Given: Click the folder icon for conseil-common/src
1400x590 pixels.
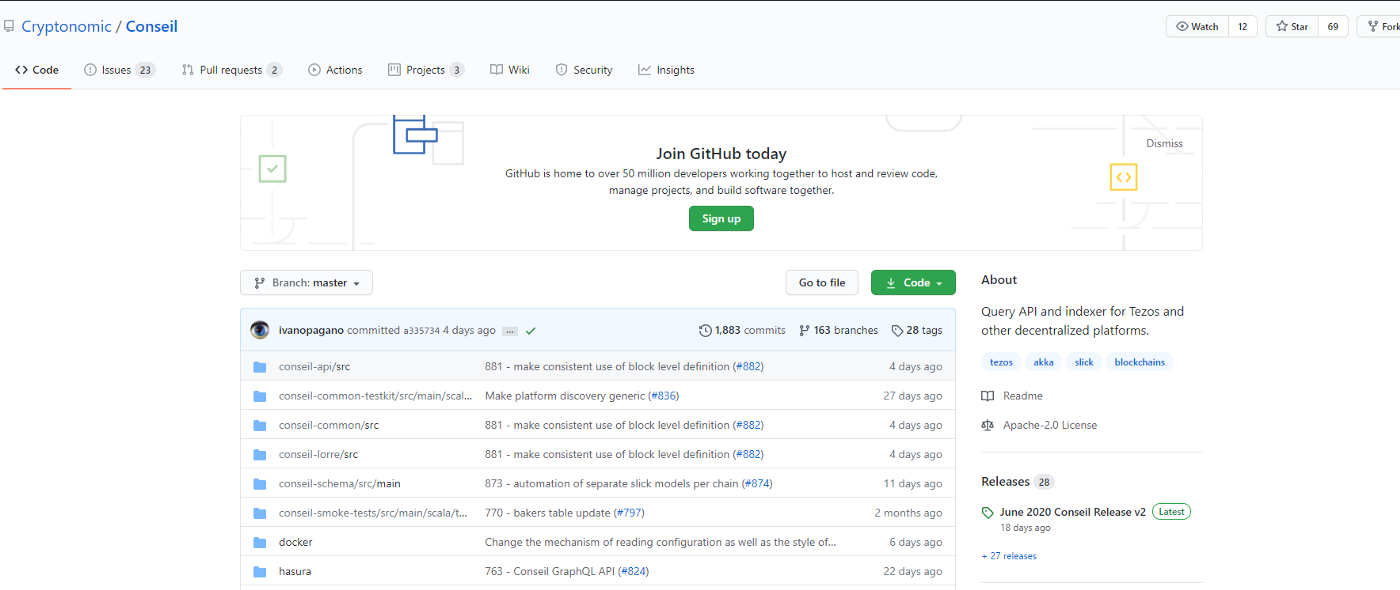Looking at the screenshot, I should 260,425.
